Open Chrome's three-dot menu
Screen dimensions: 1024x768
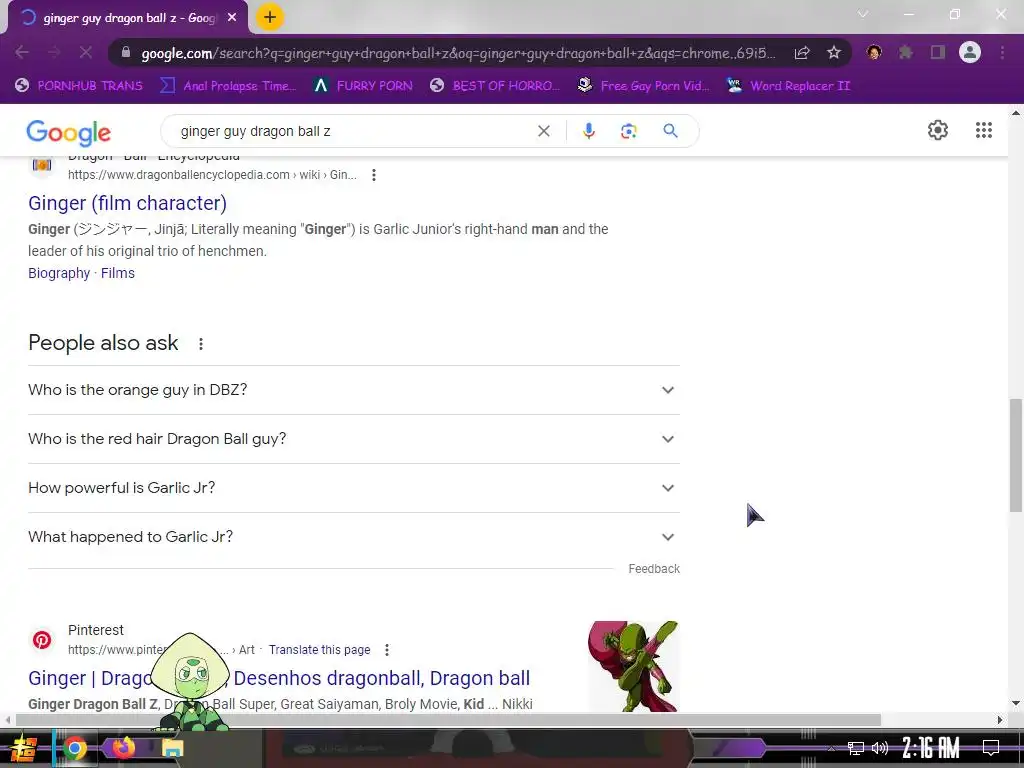pos(1002,52)
